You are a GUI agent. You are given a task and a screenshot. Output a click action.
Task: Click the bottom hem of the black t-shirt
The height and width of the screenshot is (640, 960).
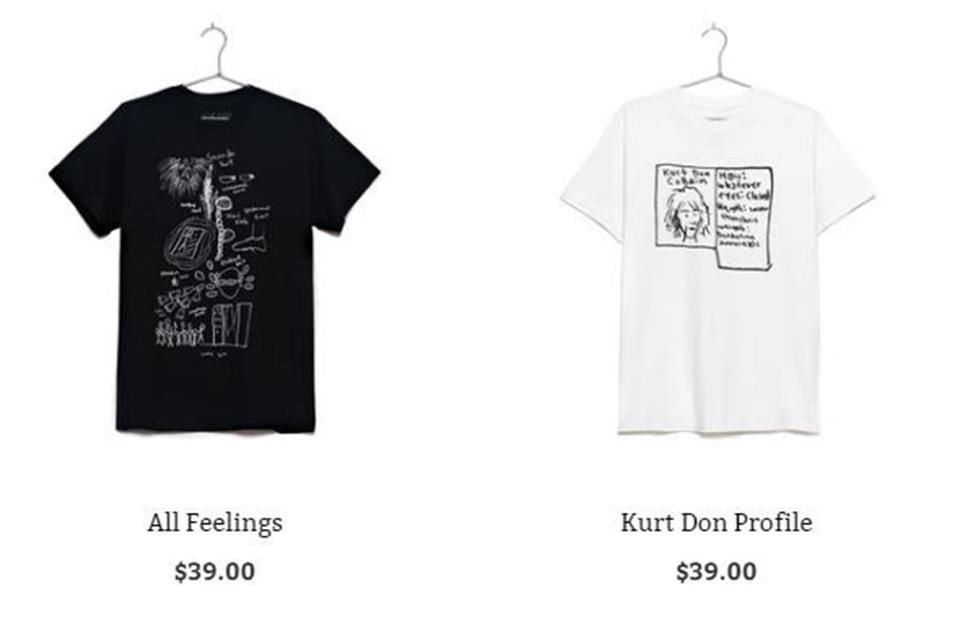[216, 426]
